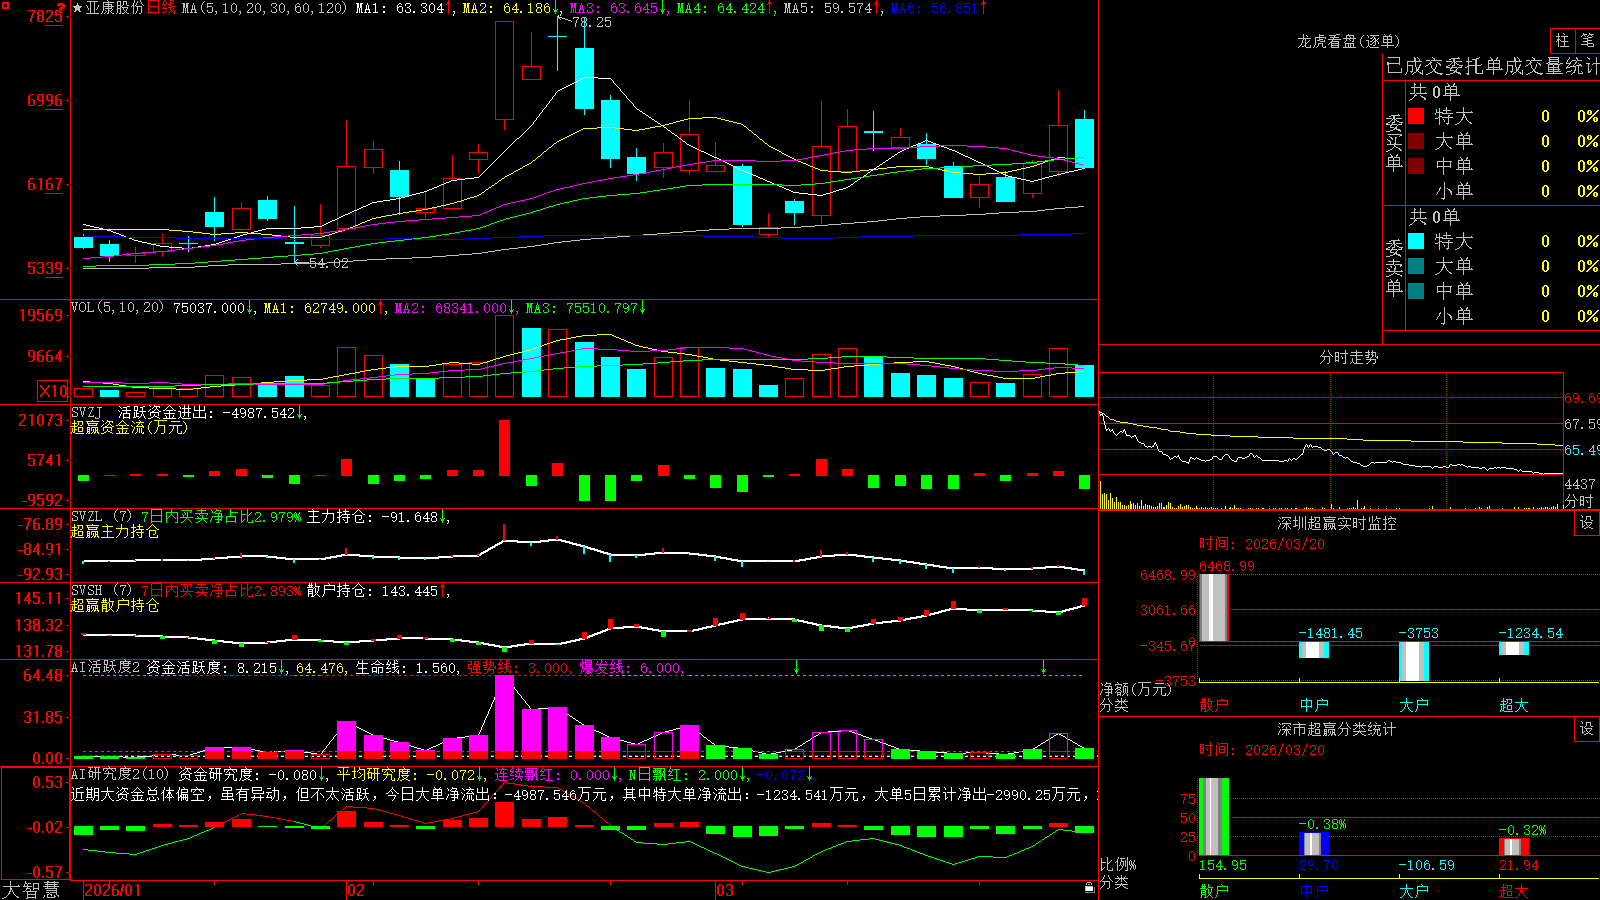This screenshot has height=900, width=1600.
Task: Click the red 特大 buy-order color square
Action: (1416, 116)
